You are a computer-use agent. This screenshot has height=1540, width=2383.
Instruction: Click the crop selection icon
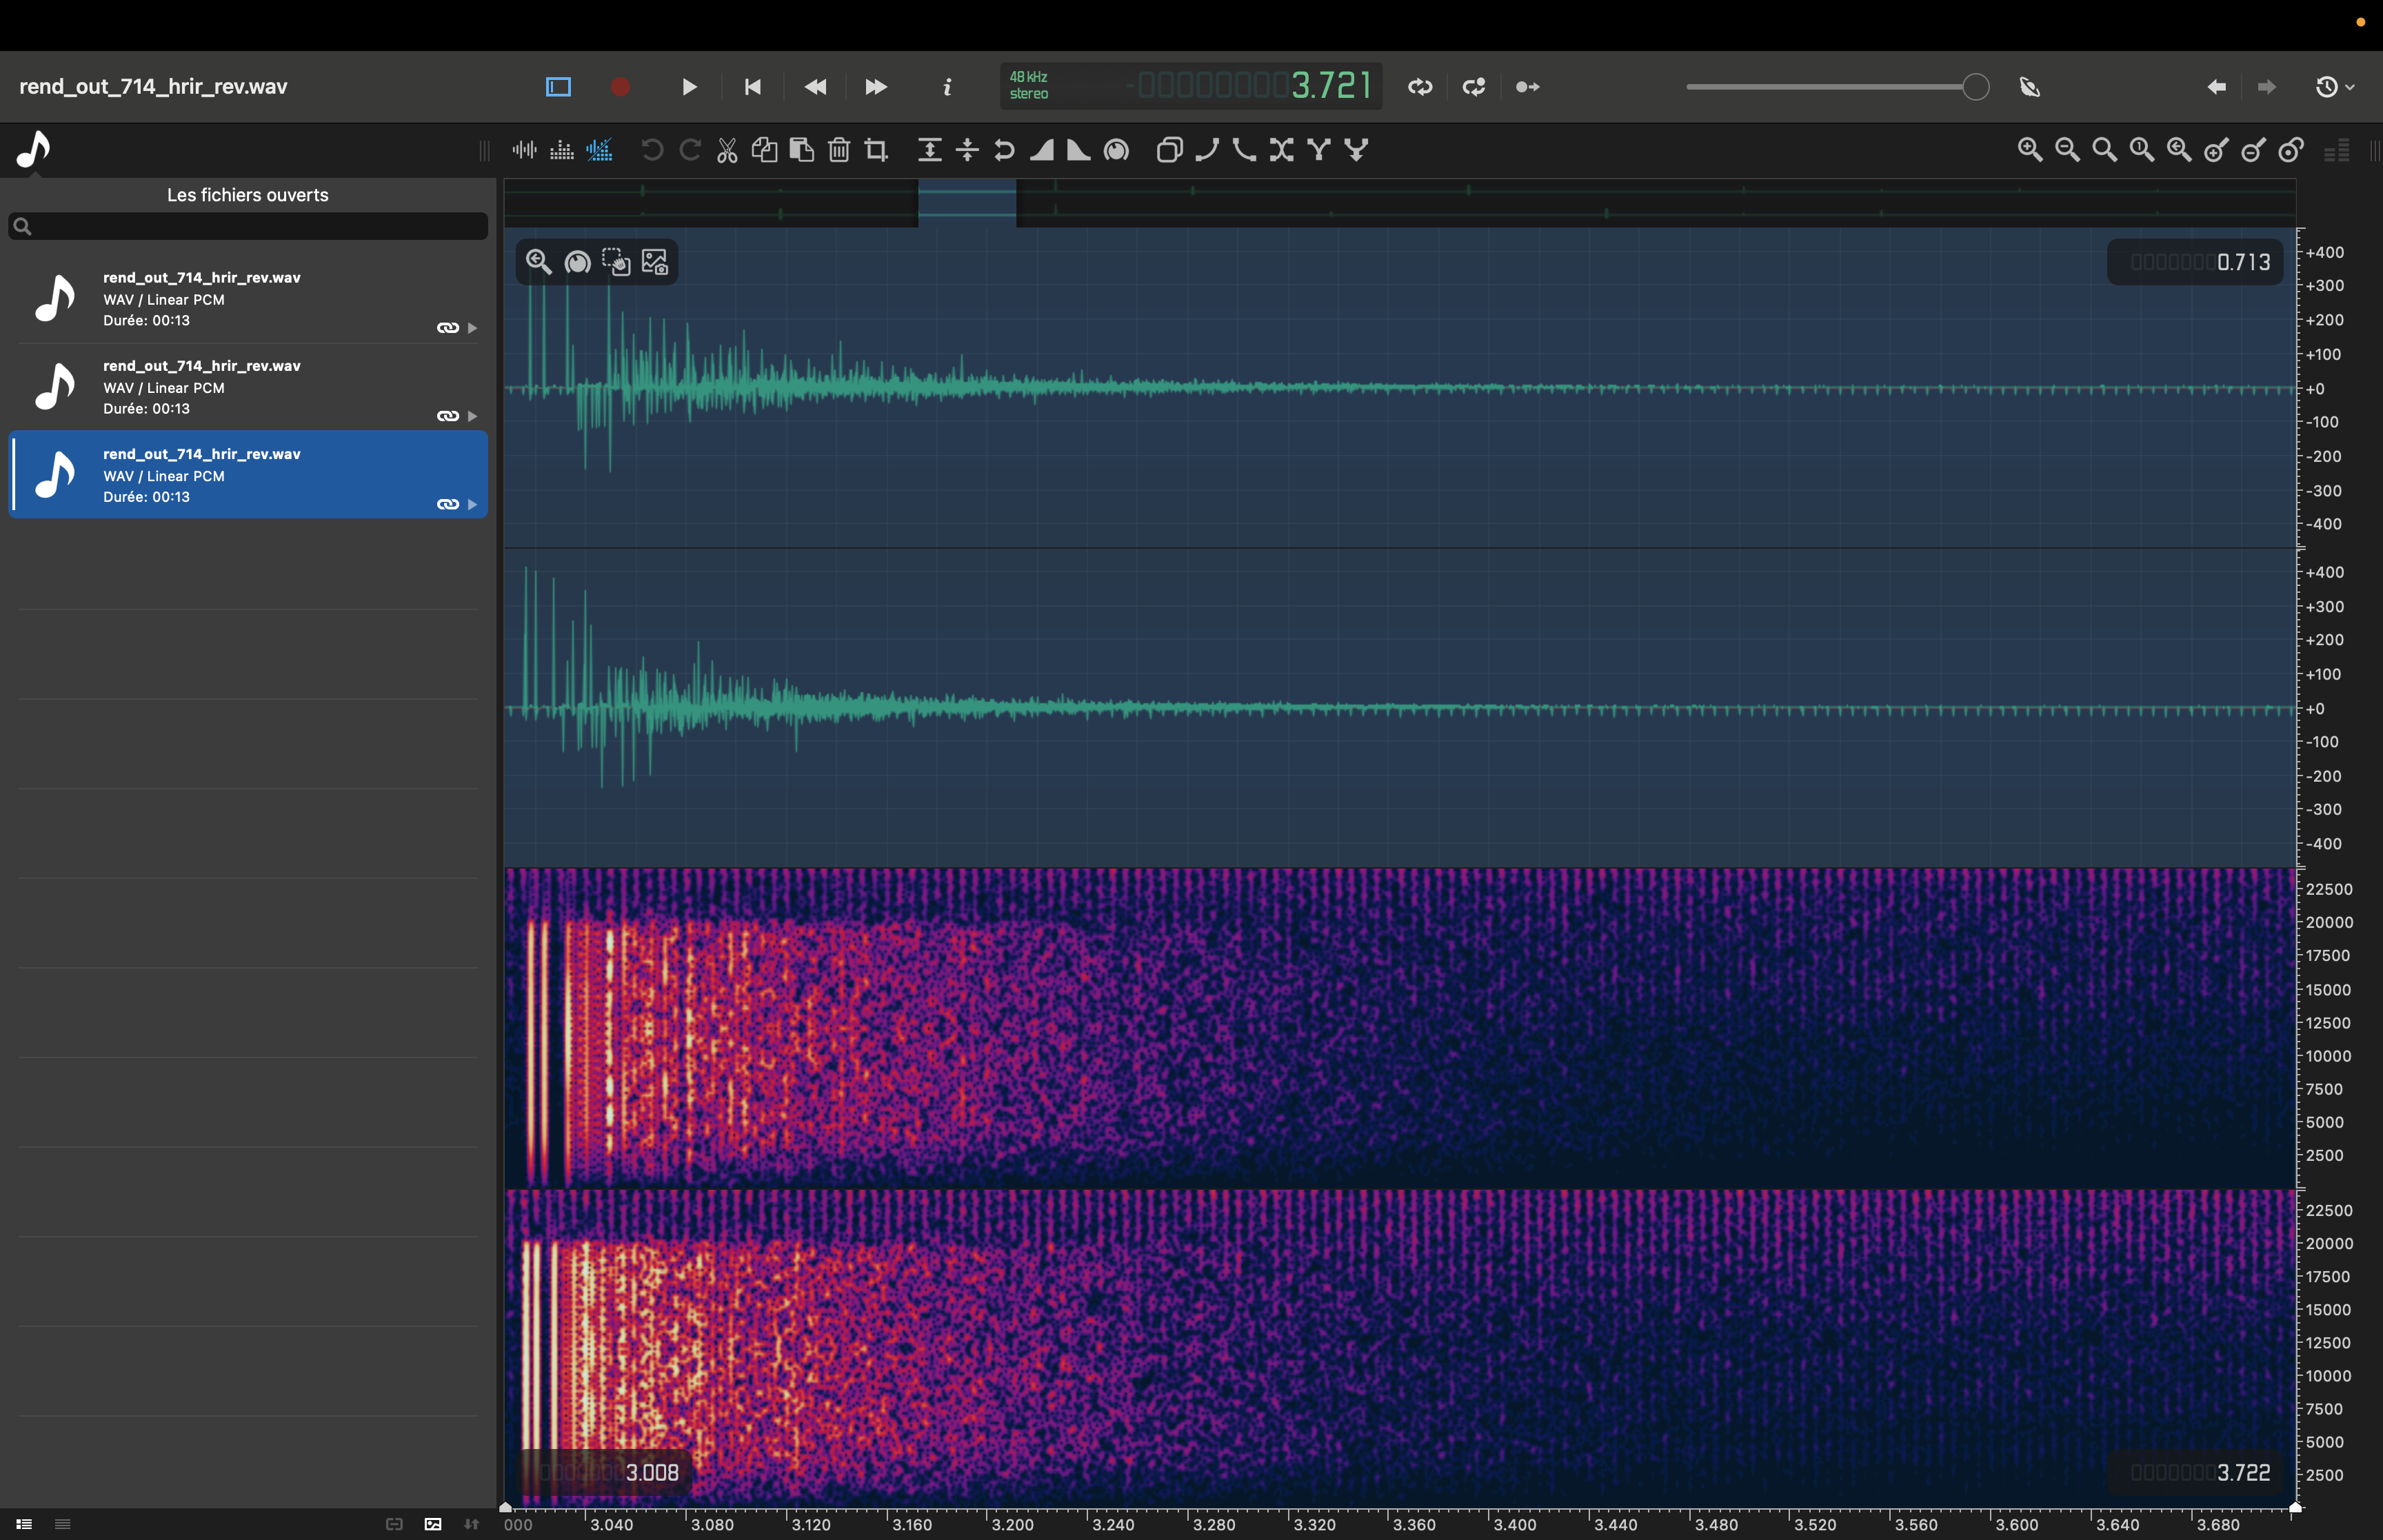pos(876,150)
